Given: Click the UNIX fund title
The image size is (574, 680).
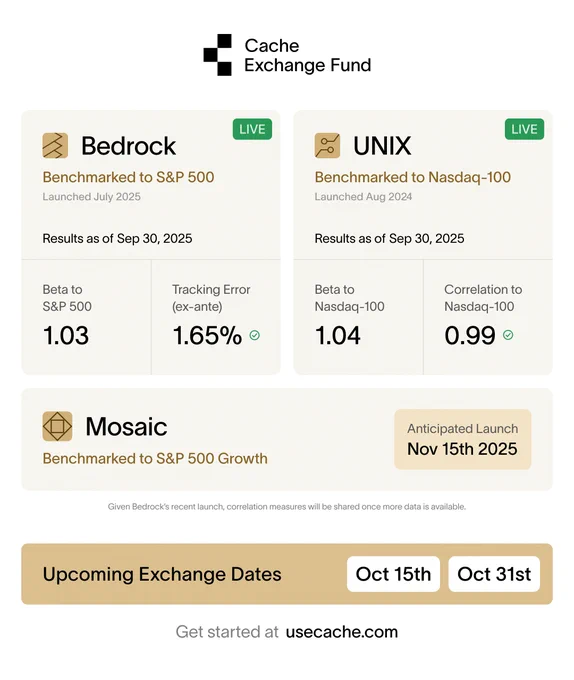Looking at the screenshot, I should [x=382, y=146].
